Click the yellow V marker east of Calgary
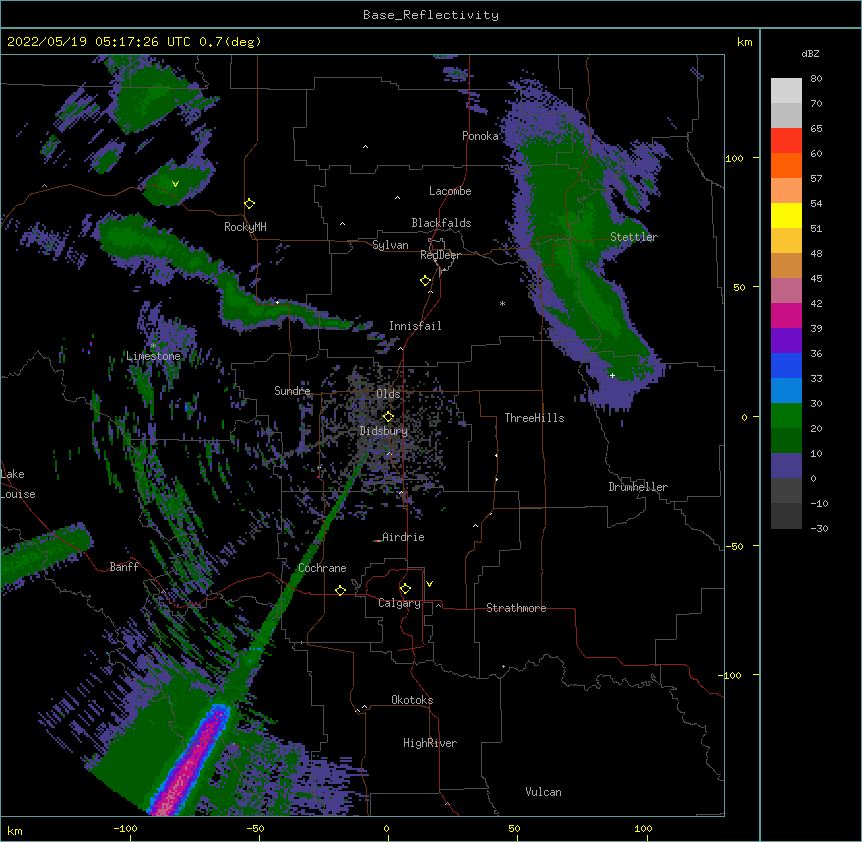Screen dimensions: 862x842 (x=429, y=584)
